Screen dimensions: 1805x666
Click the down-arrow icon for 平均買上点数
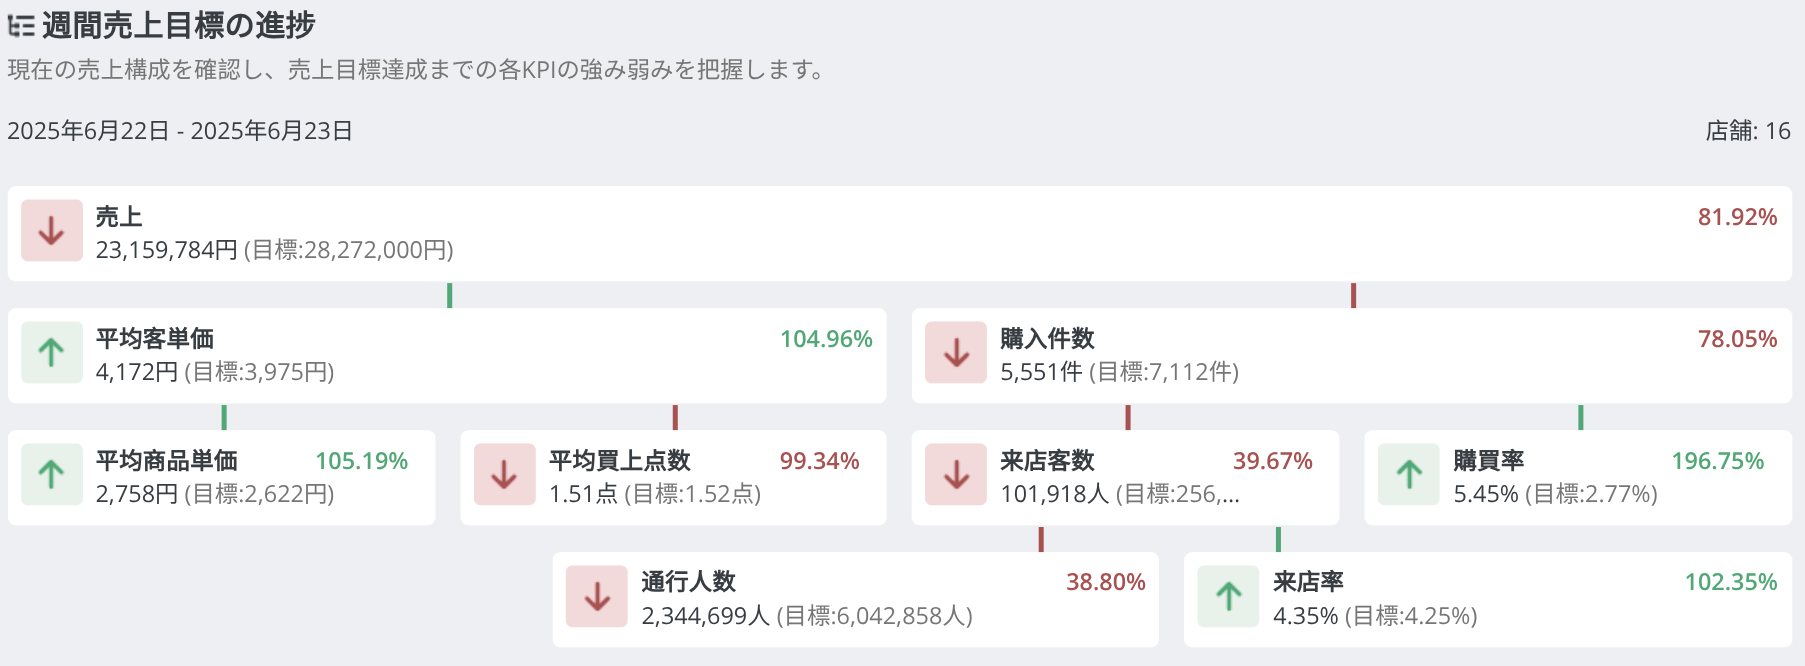click(x=504, y=475)
